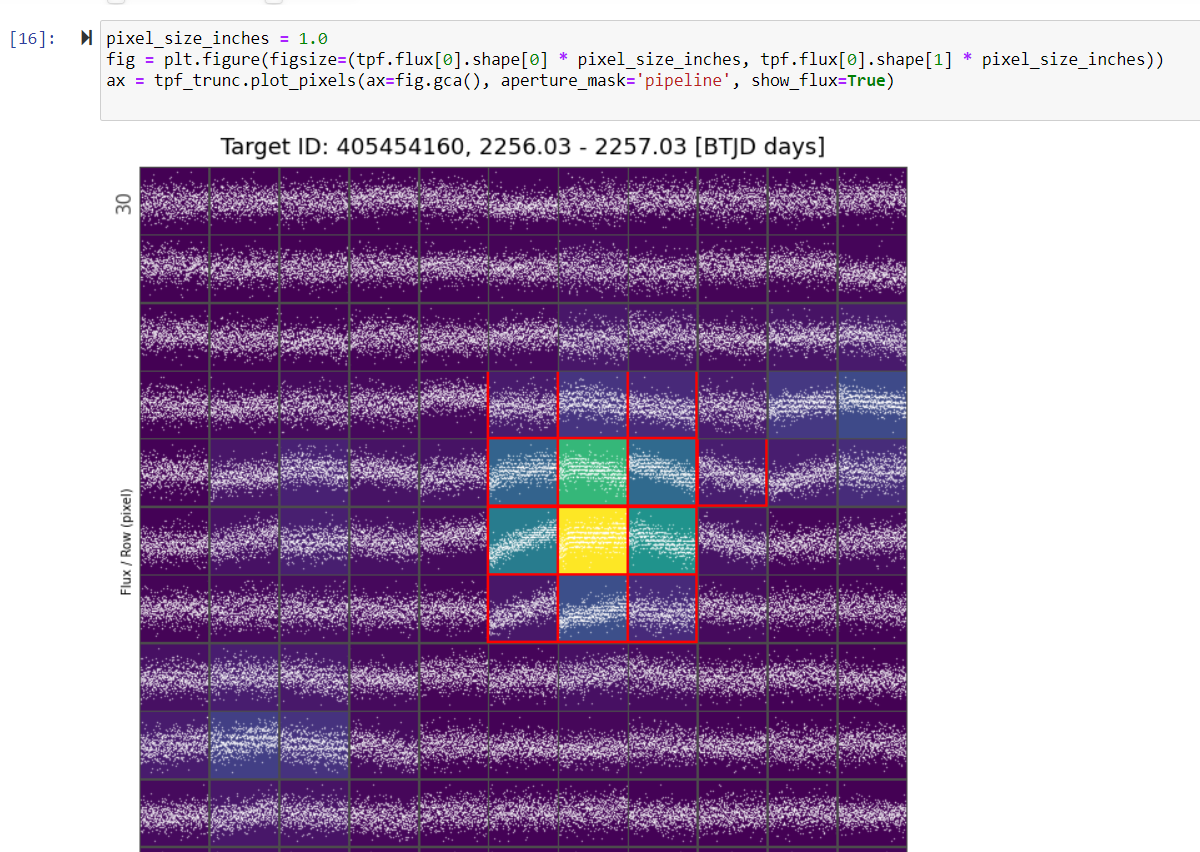Click the "30" tick label on the y-axis
The image size is (1200, 852).
coord(124,204)
